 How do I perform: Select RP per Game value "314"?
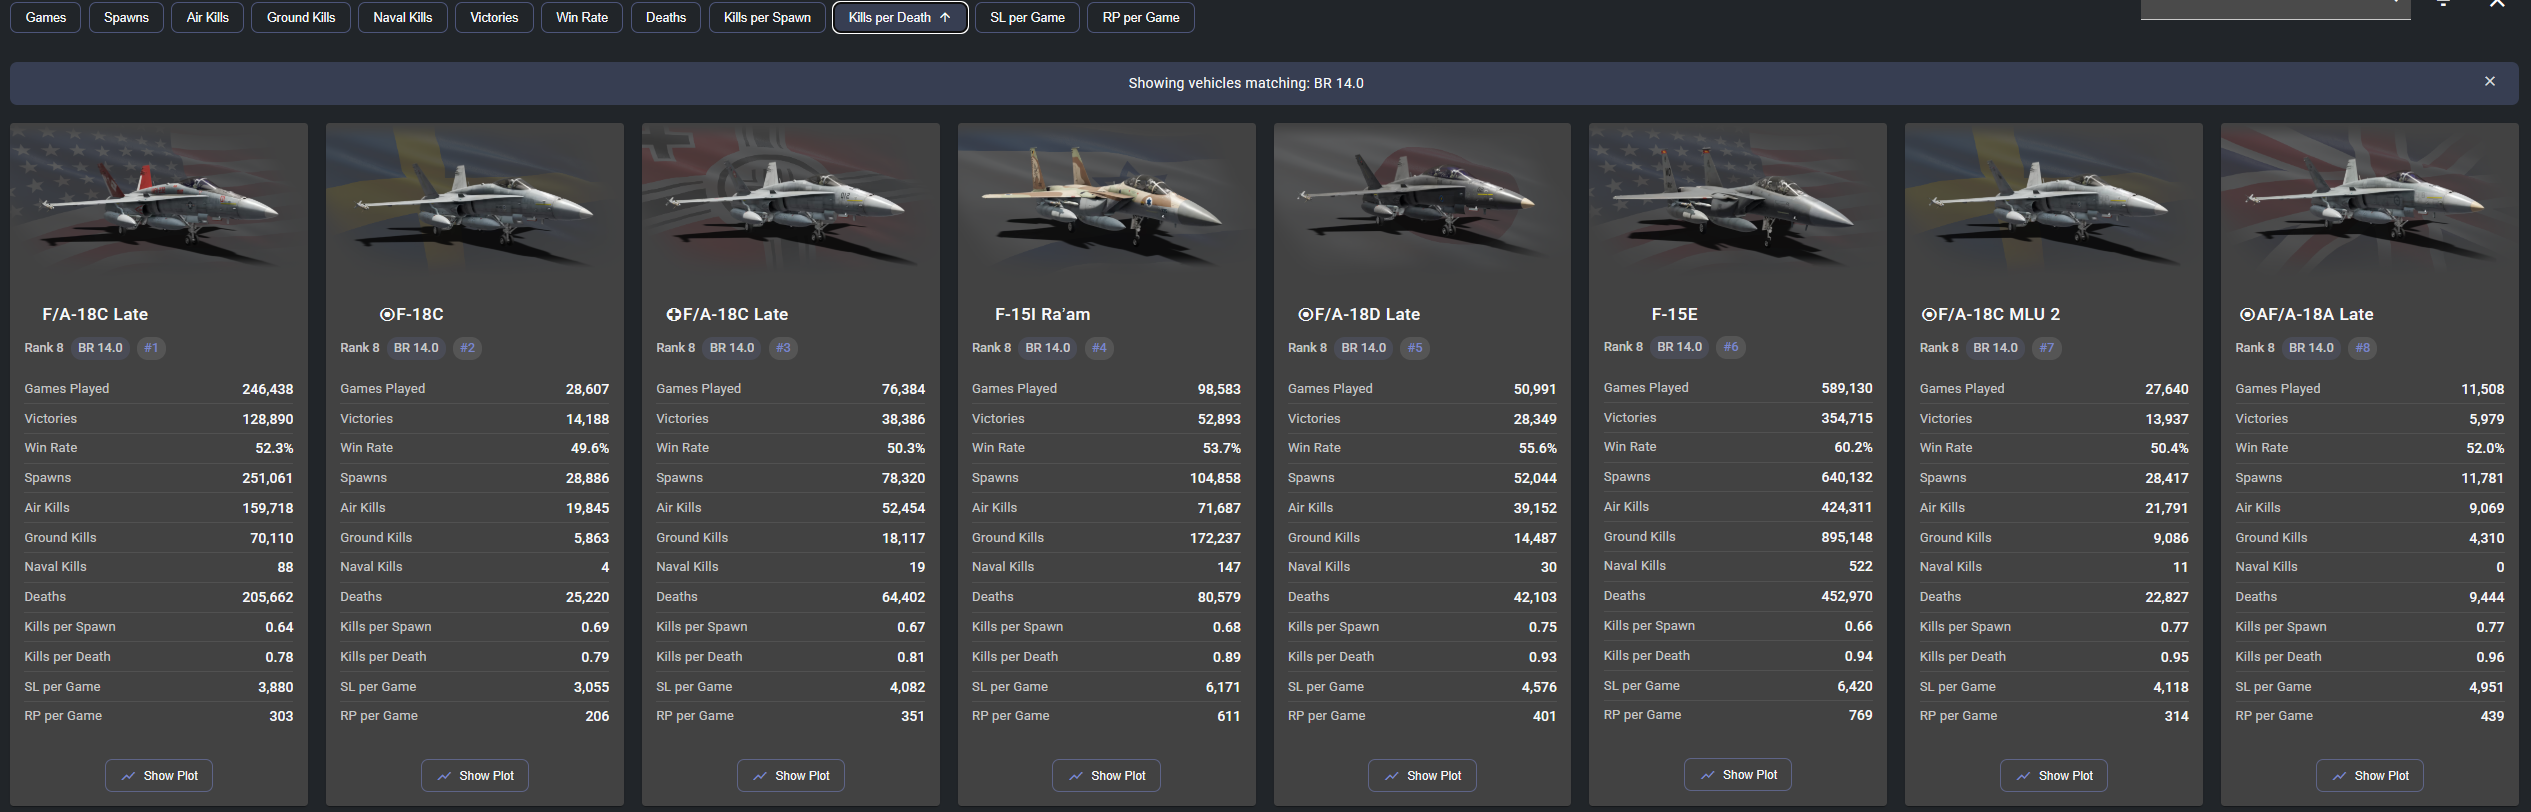(x=2176, y=716)
